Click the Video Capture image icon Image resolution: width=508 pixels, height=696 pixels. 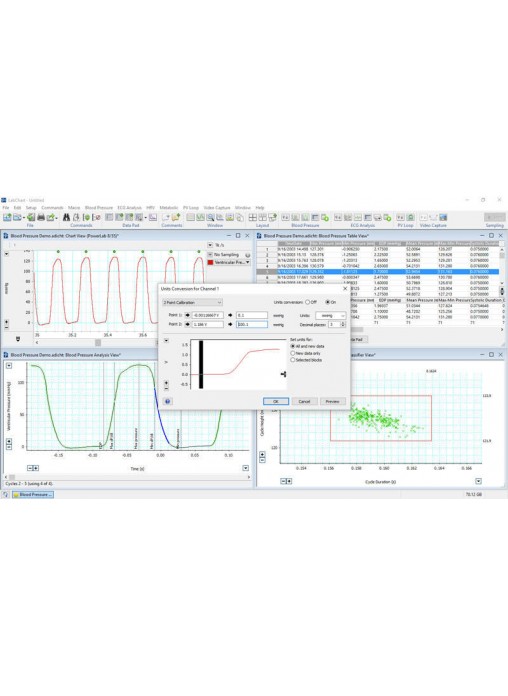pyautogui.click(x=443, y=217)
